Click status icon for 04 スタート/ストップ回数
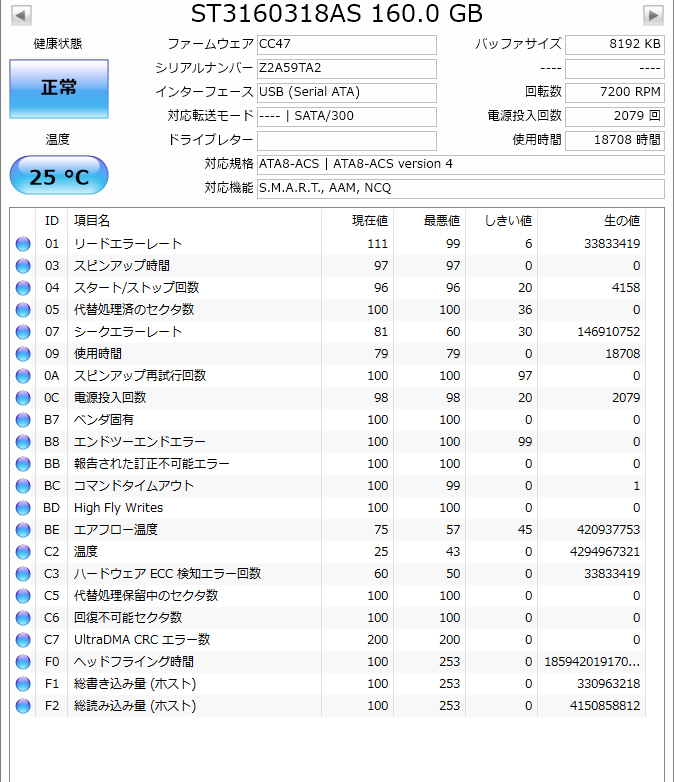Image resolution: width=674 pixels, height=782 pixels. (23, 288)
